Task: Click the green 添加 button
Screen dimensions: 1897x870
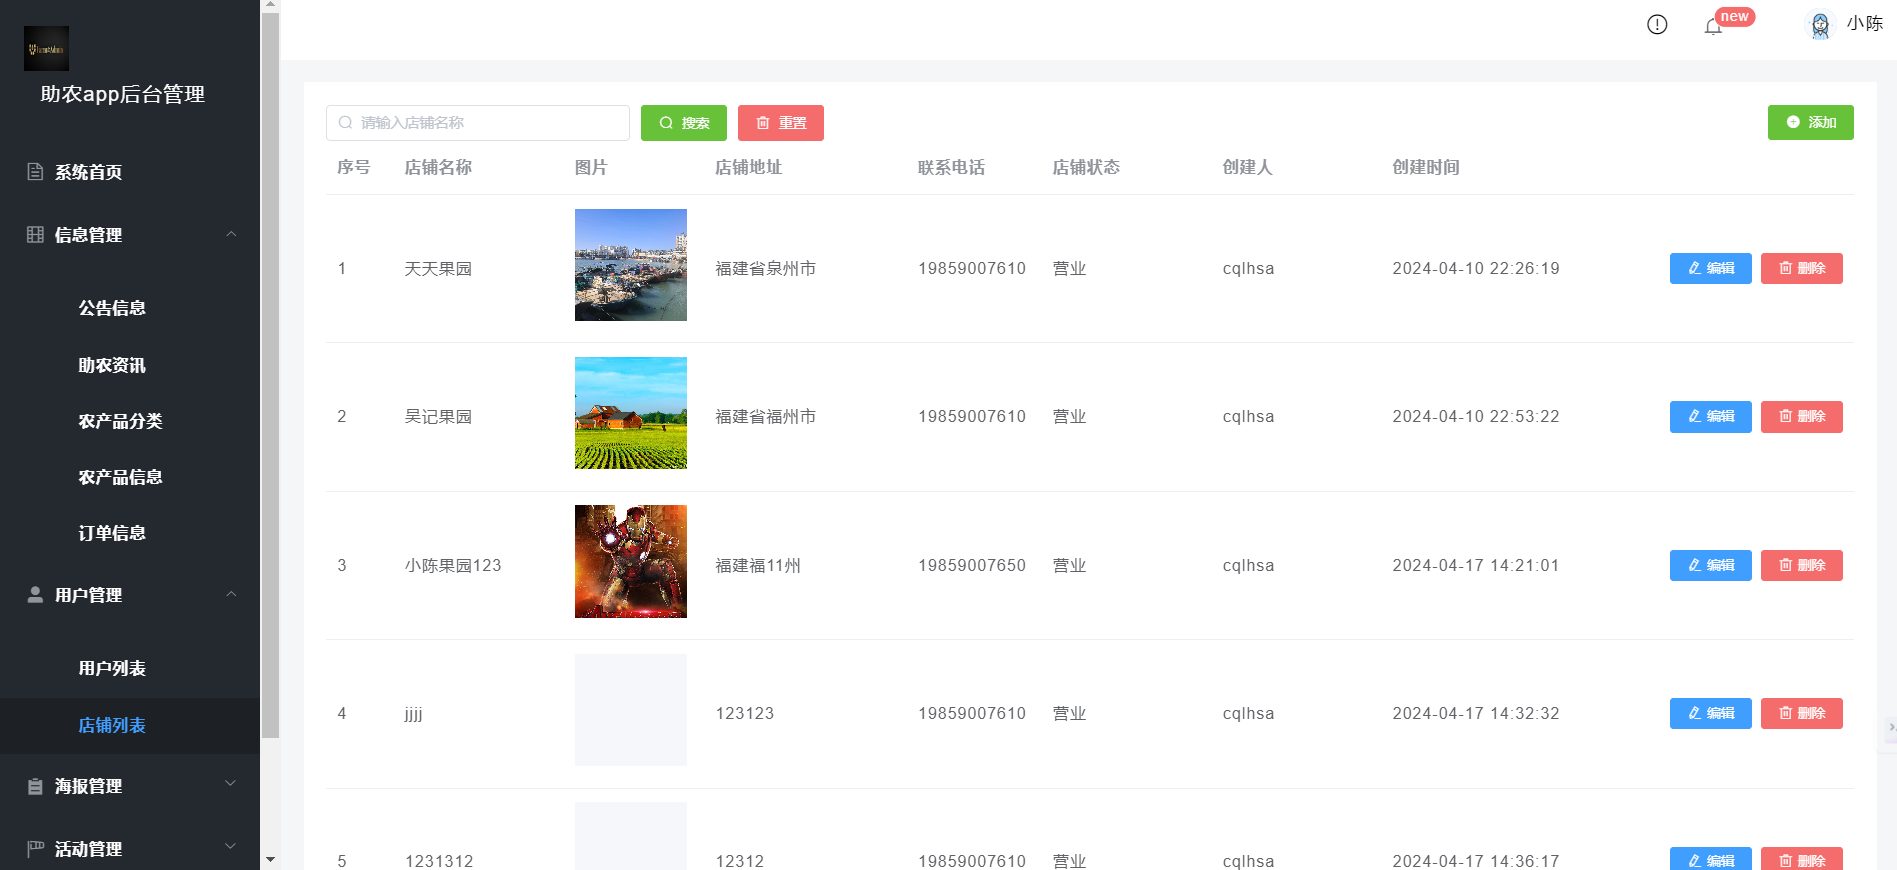Action: click(1811, 122)
